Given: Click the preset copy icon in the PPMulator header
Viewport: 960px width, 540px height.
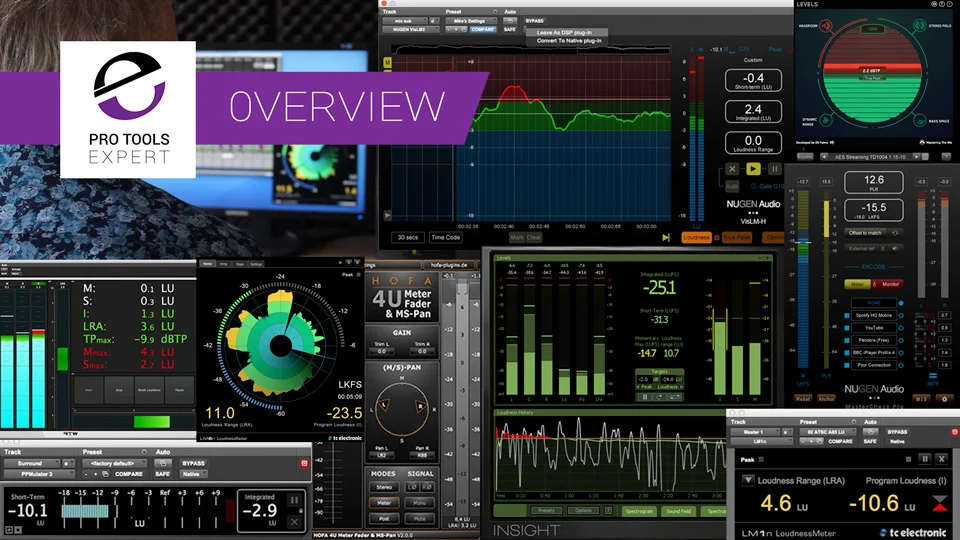Looking at the screenshot, I should pos(105,474).
